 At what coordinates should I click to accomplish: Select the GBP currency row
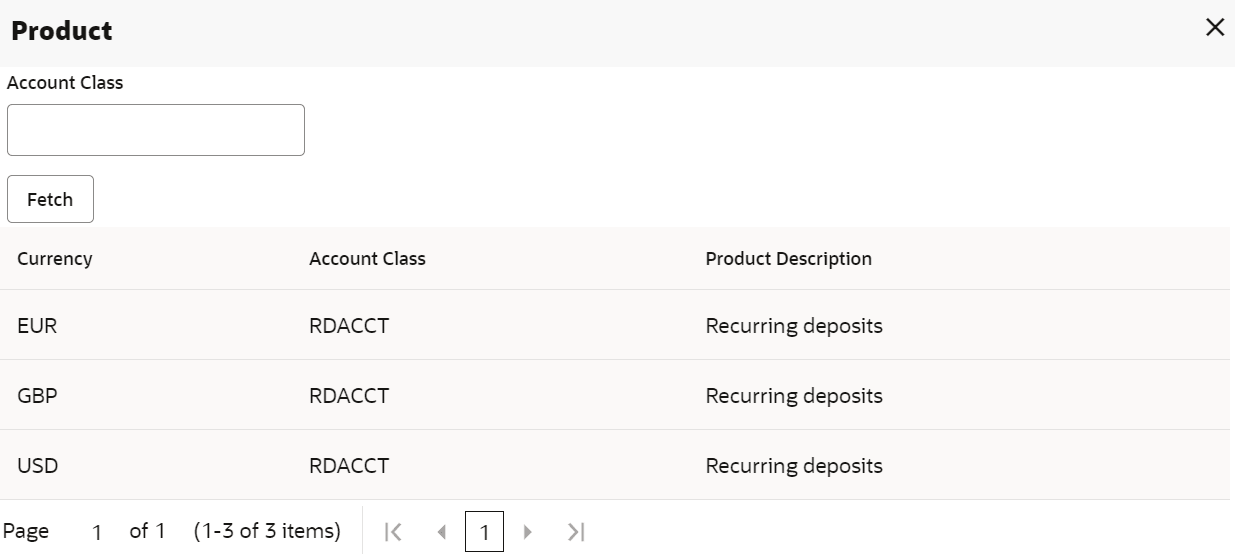pos(37,396)
